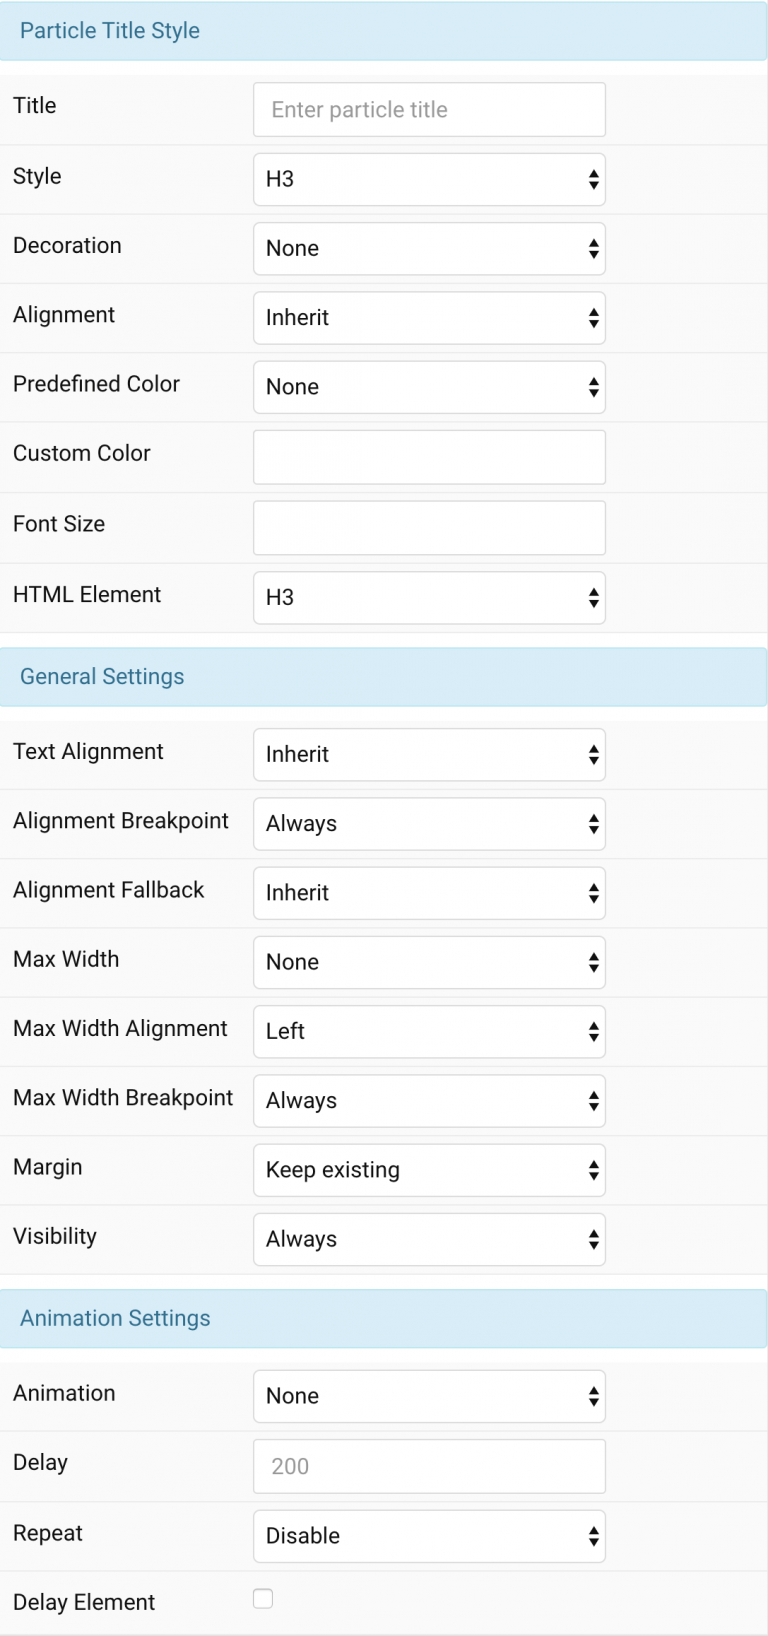Open the Alignment Fallback dropdown
The width and height of the screenshot is (768, 1636).
pyautogui.click(x=429, y=893)
